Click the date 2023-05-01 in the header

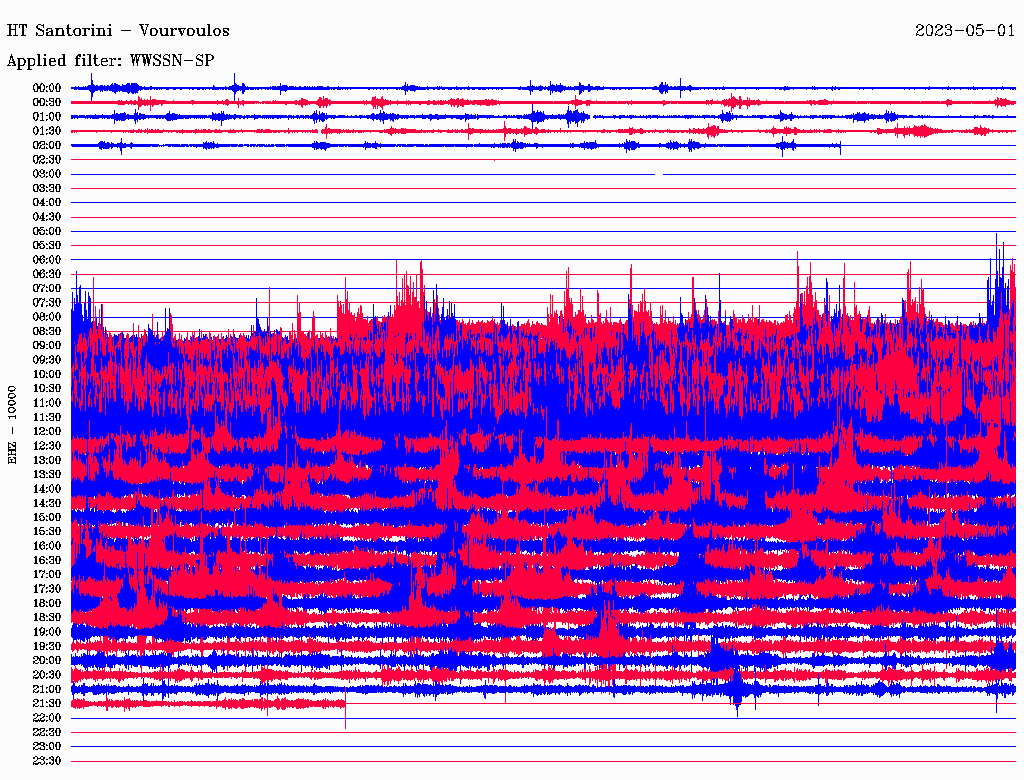coord(964,30)
